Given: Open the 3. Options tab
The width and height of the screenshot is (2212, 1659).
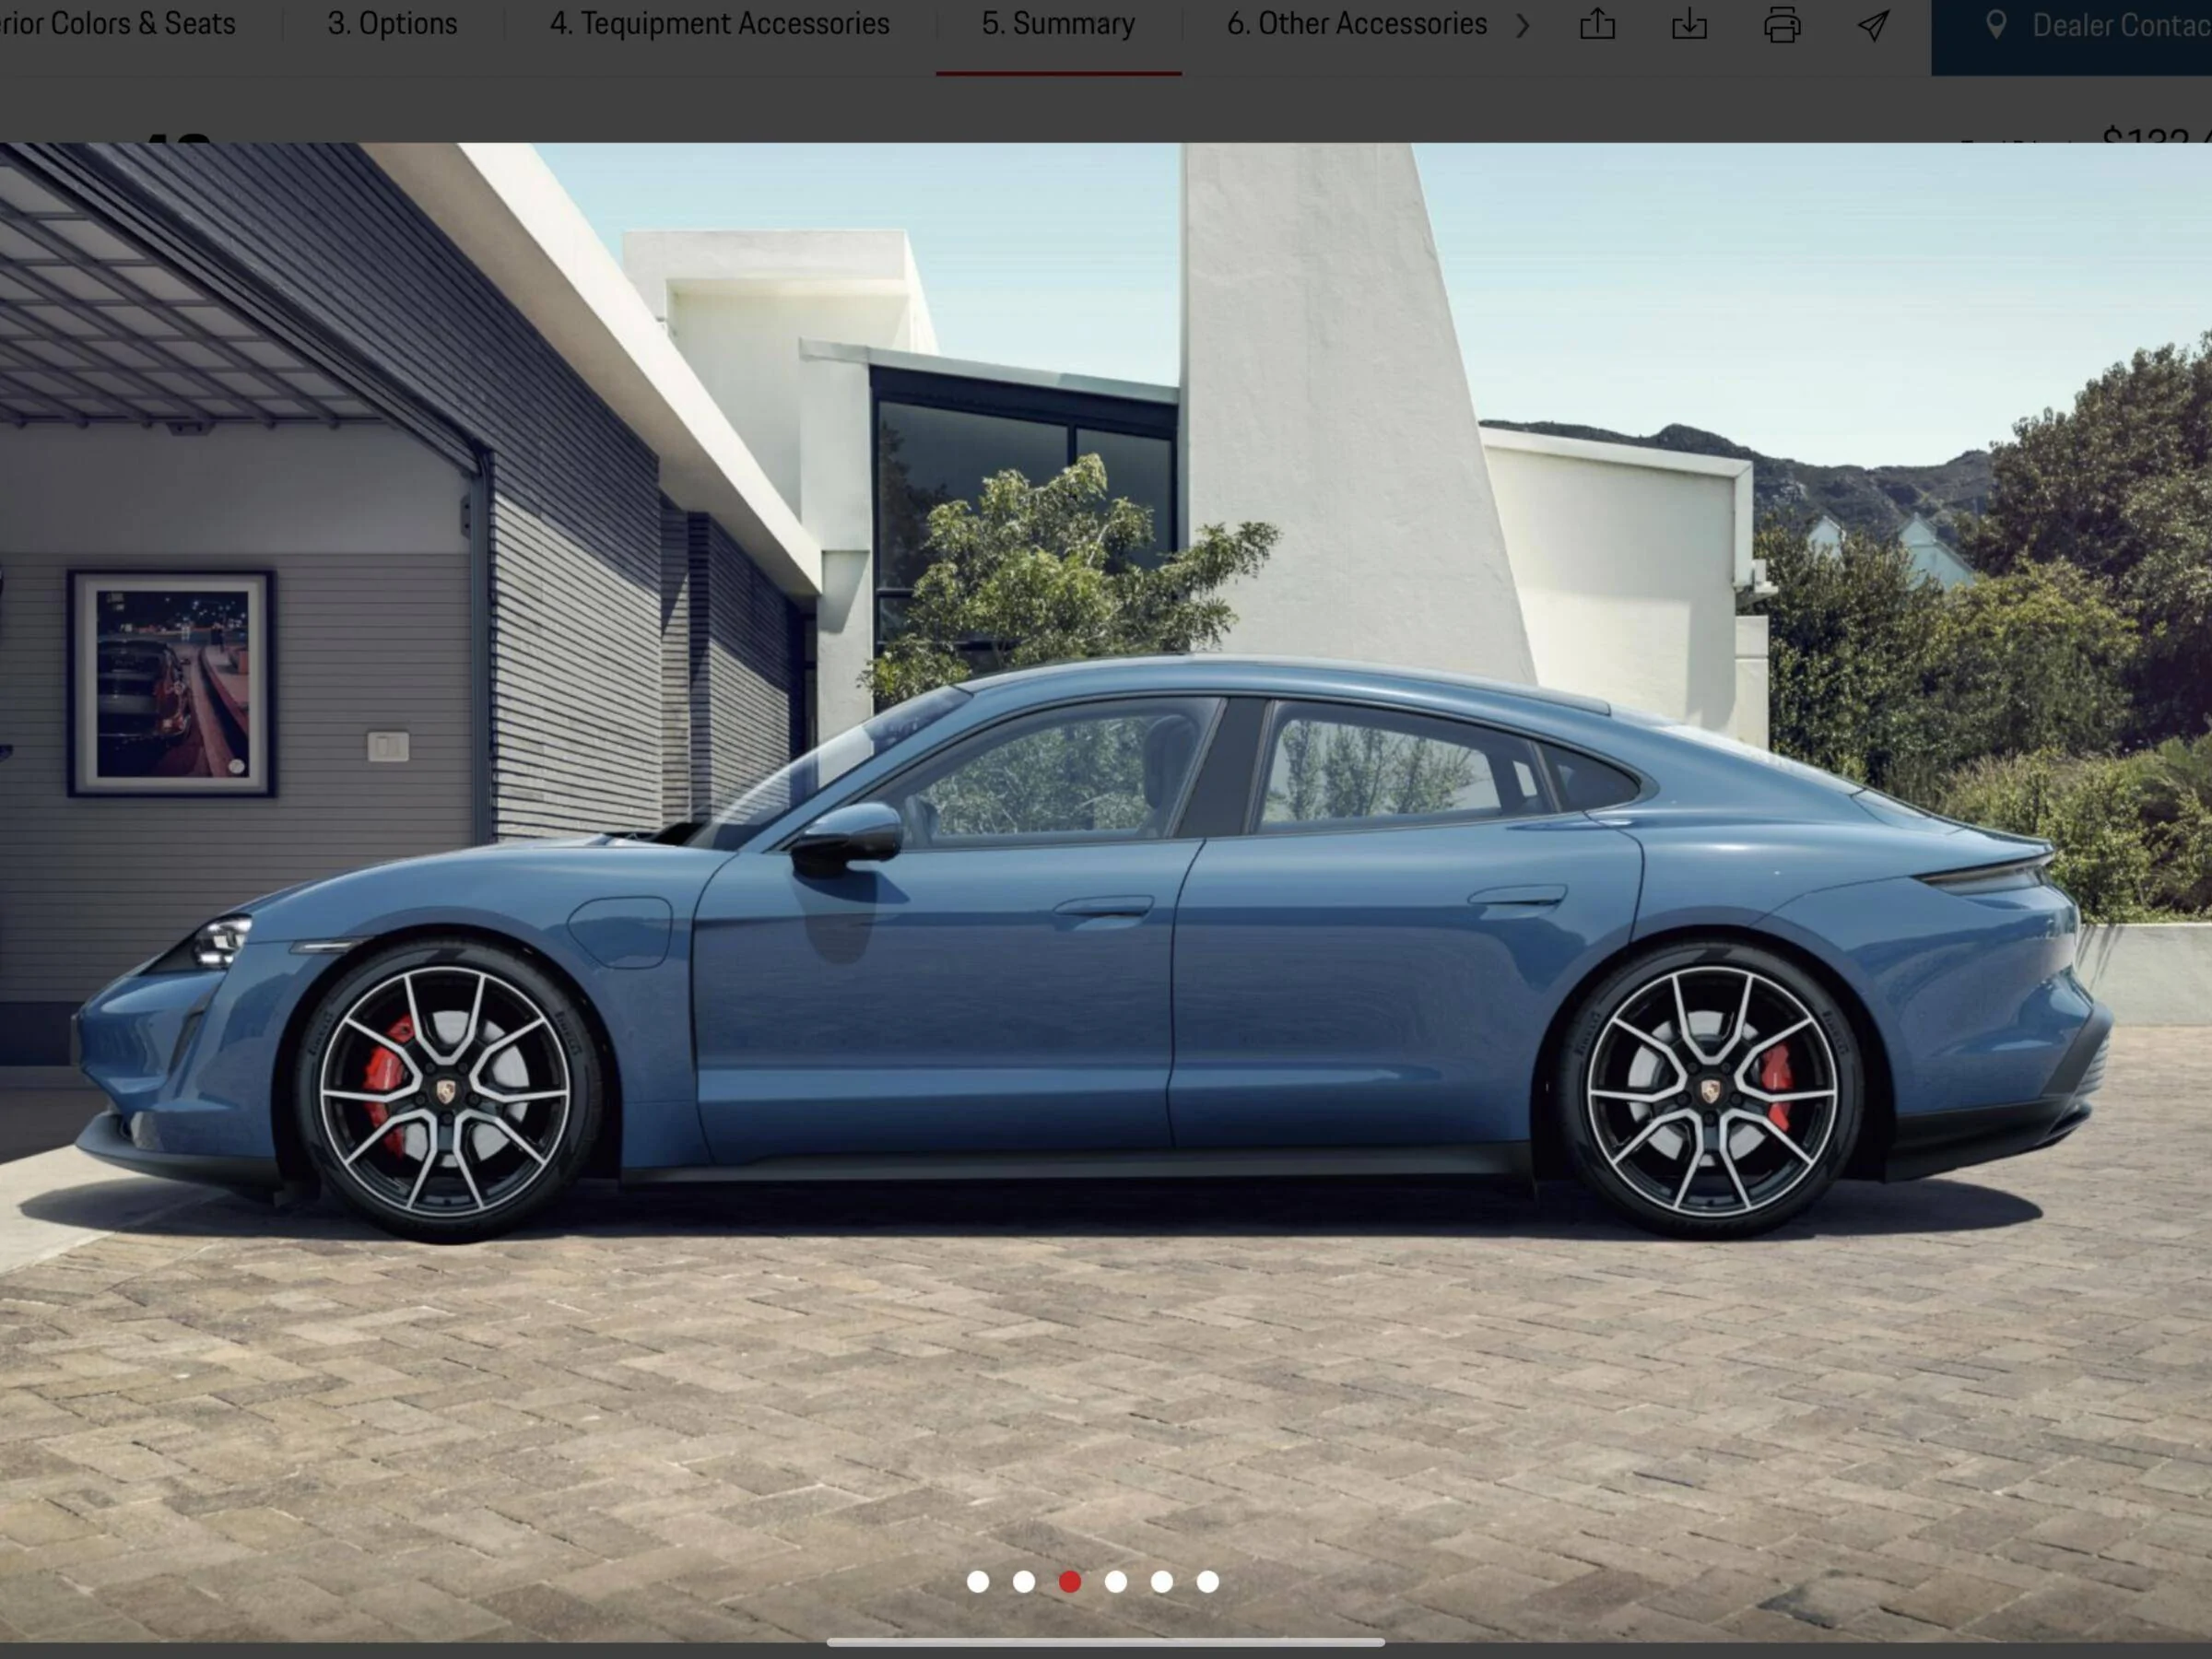Looking at the screenshot, I should tap(392, 24).
